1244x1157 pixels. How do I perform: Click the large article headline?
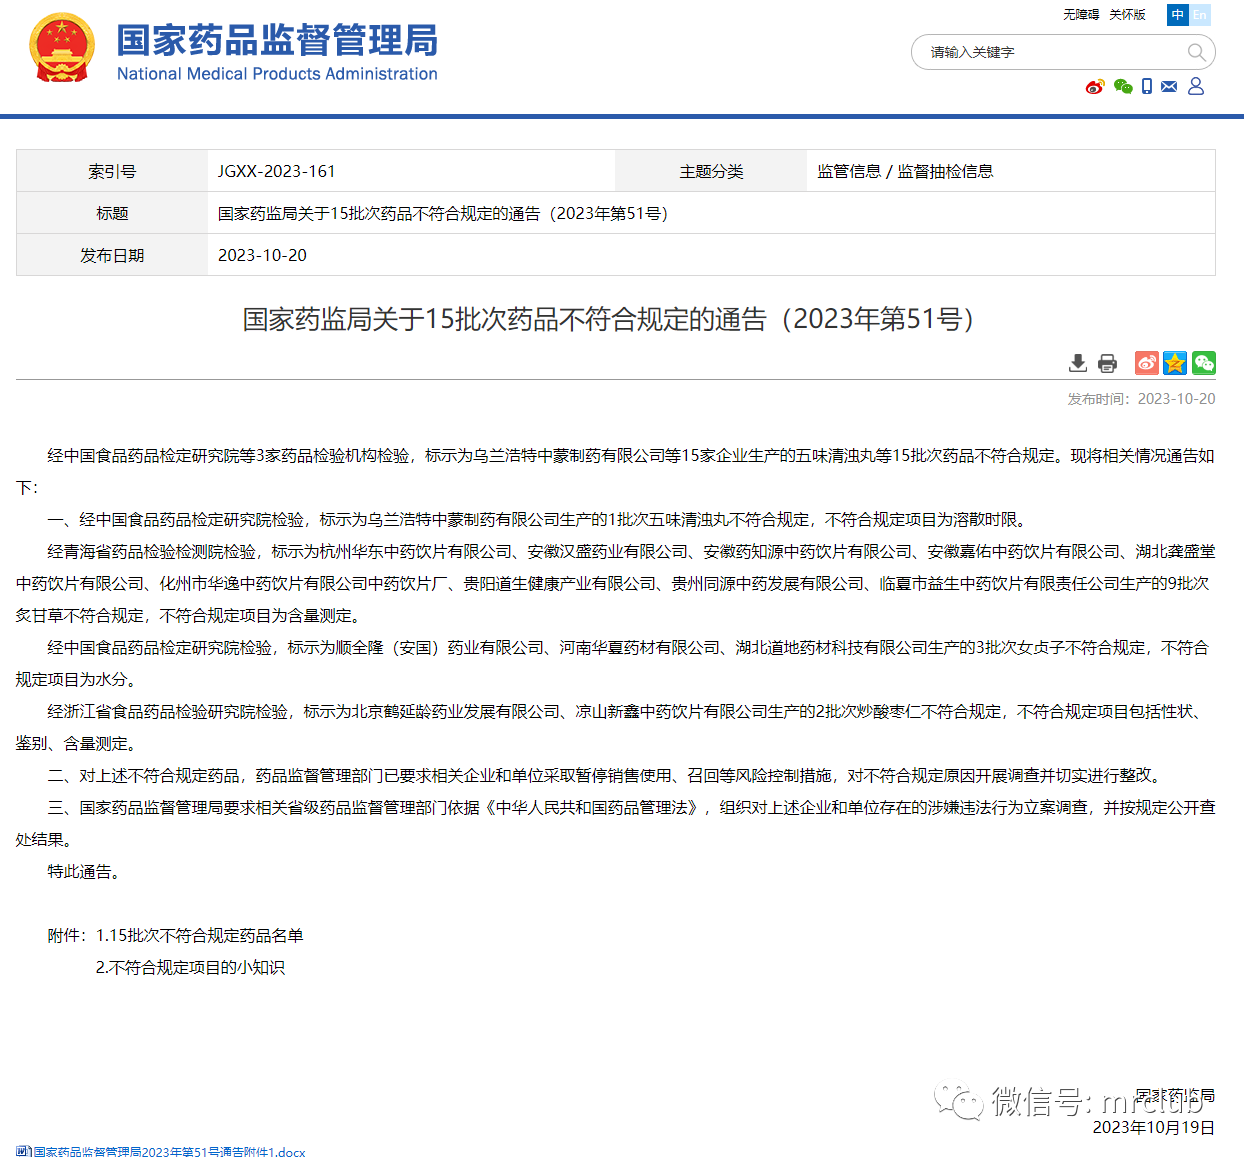click(x=608, y=319)
